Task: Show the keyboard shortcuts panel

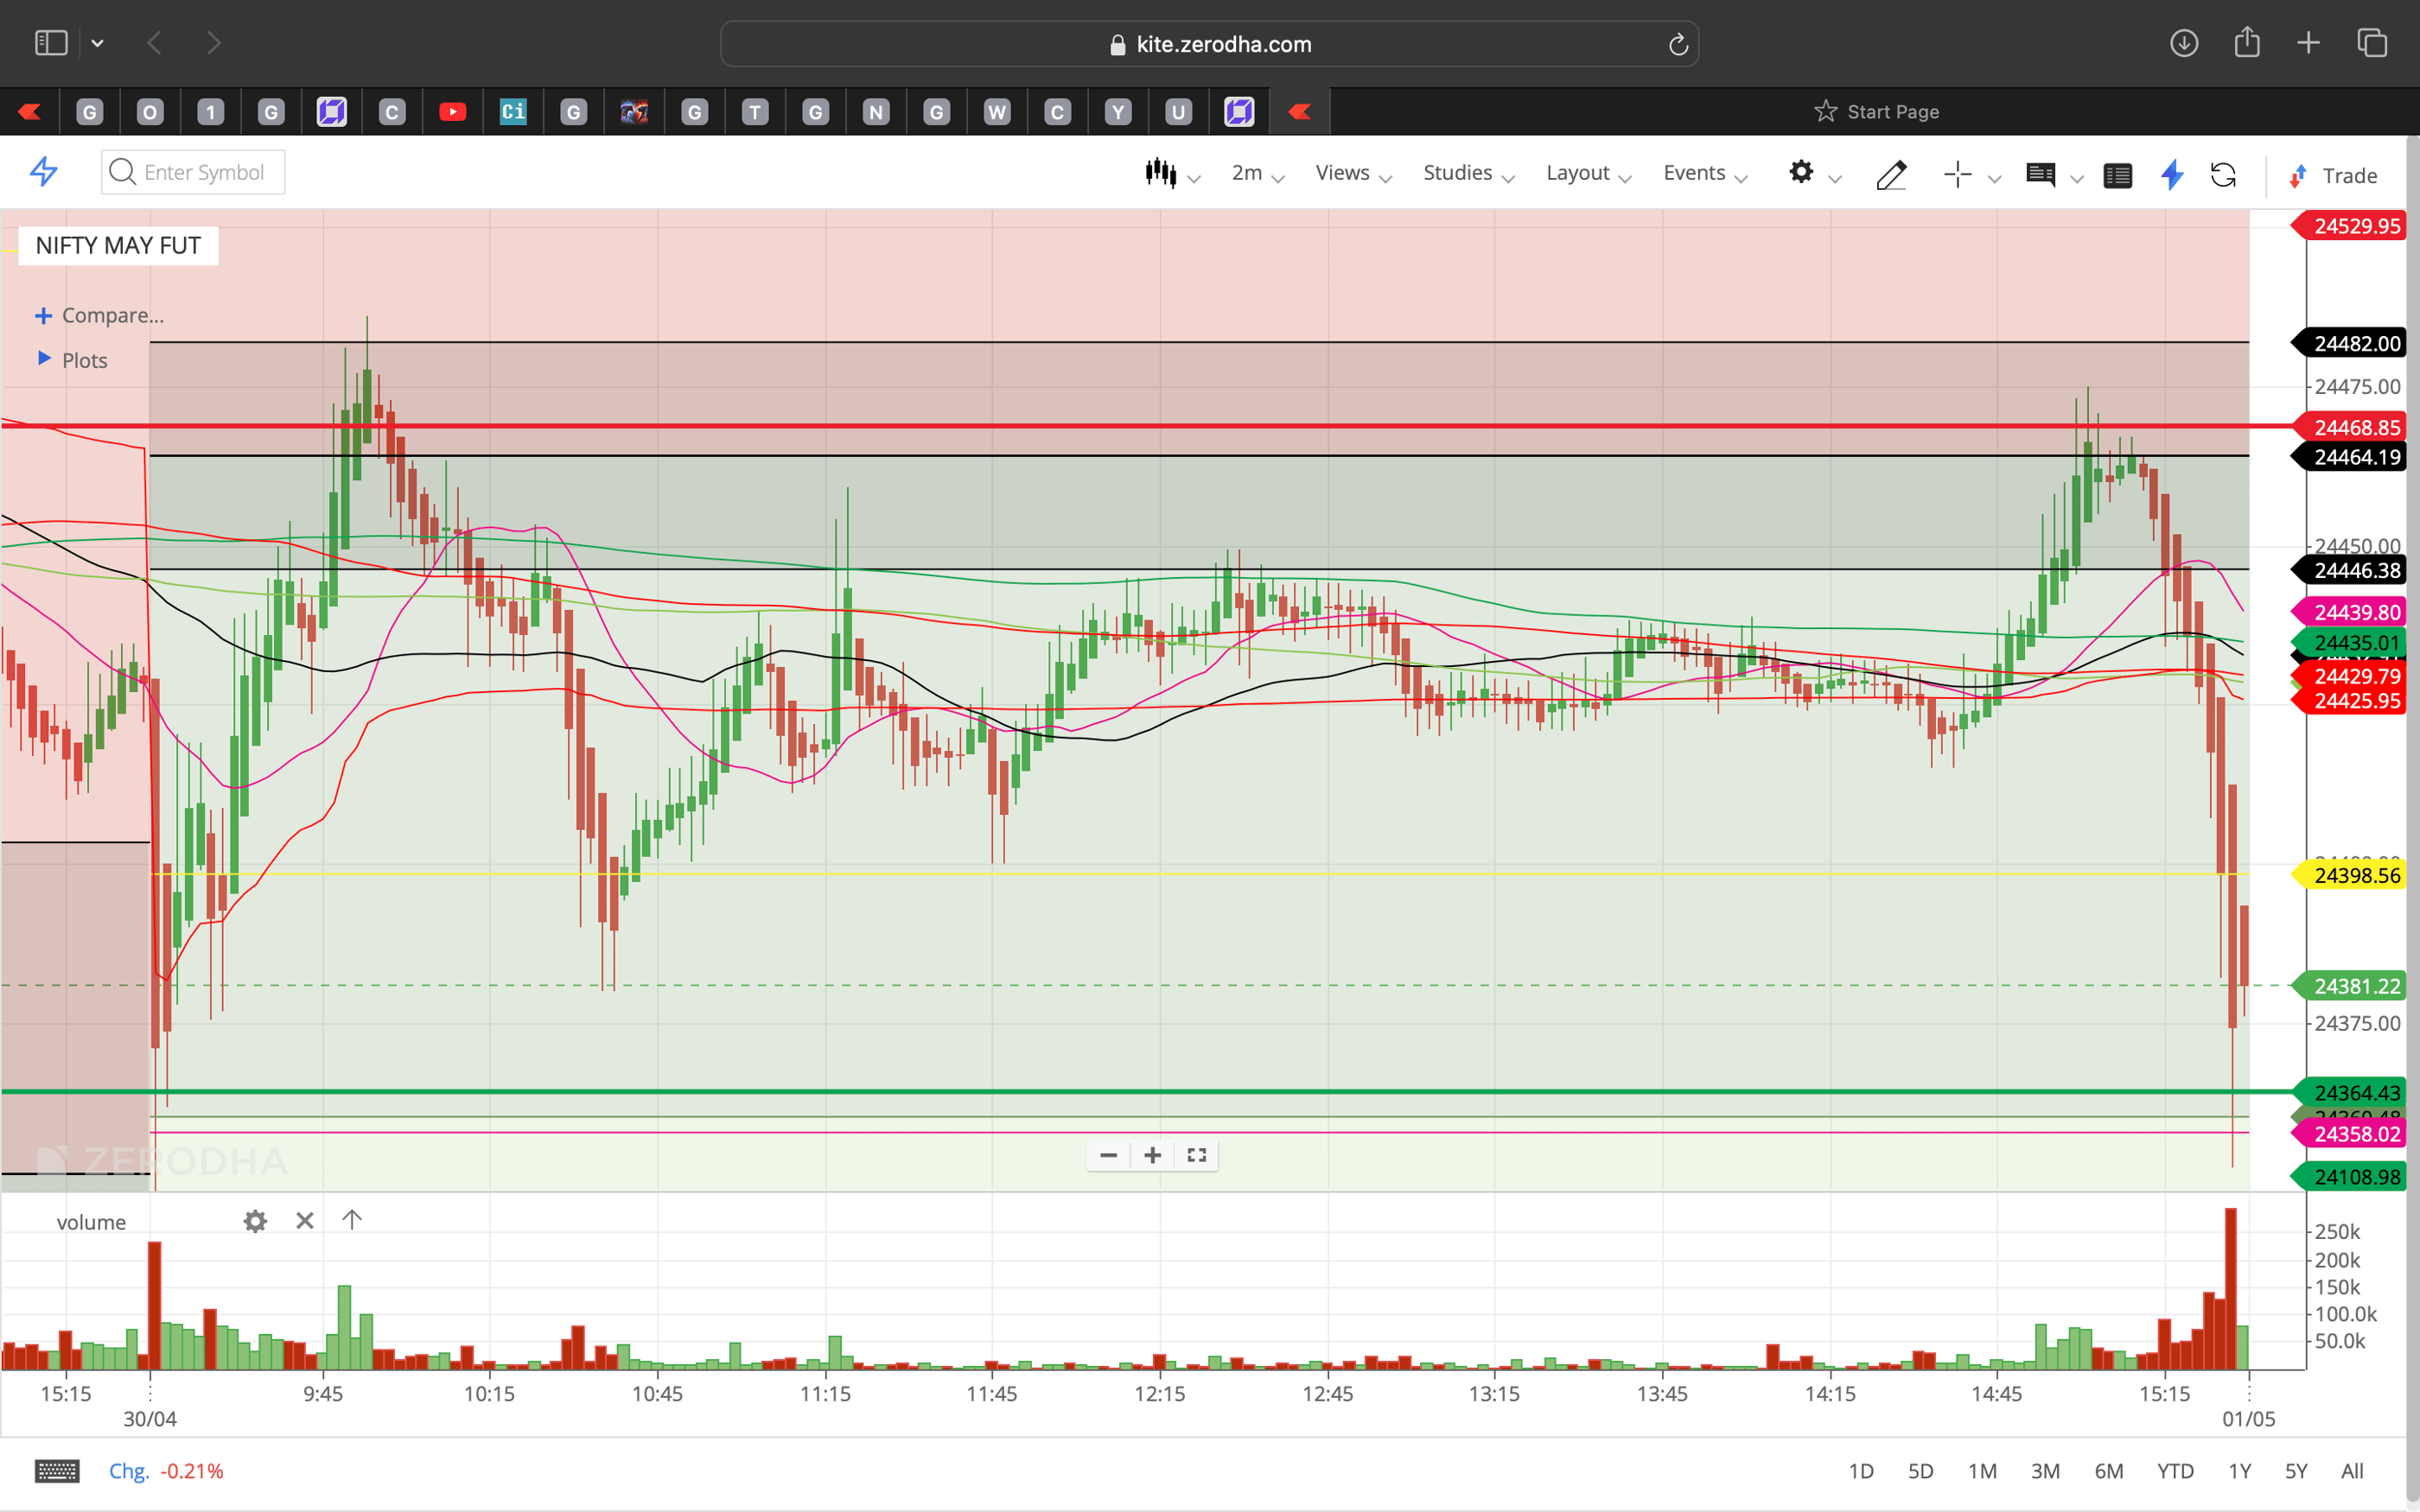Action: tap(57, 1470)
